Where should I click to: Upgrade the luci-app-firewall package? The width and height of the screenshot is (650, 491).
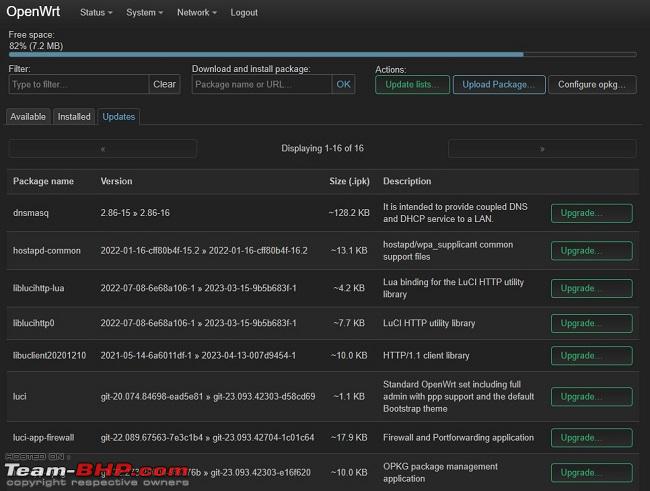click(592, 438)
